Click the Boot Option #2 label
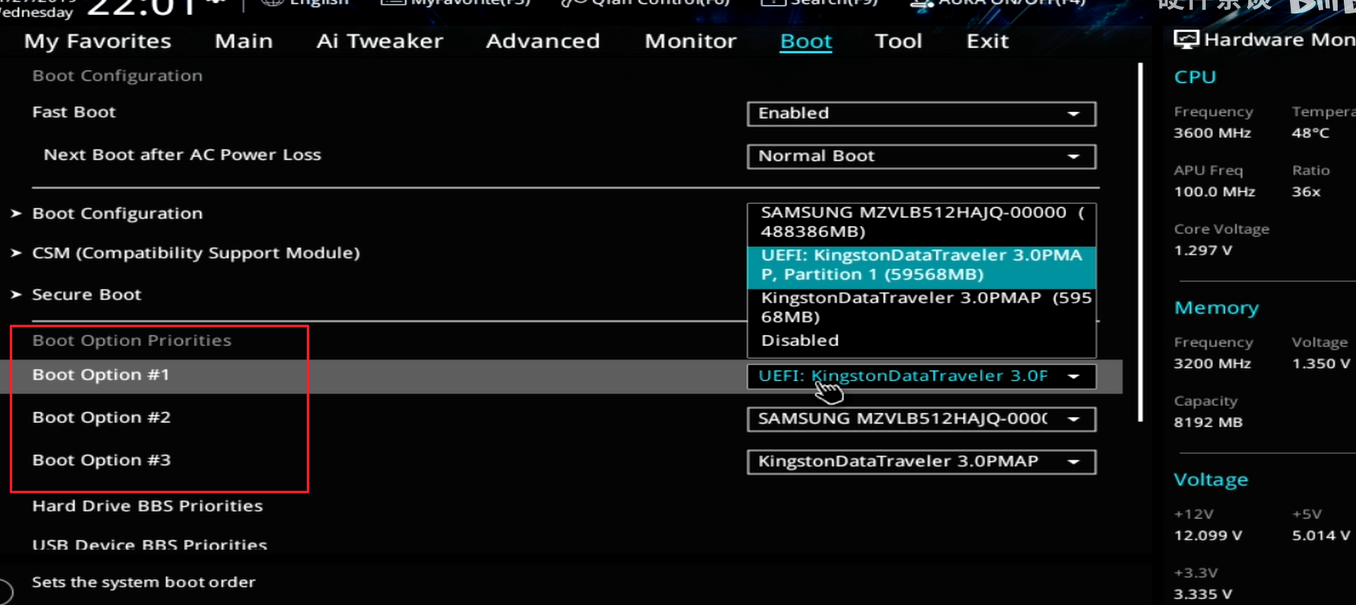Screen dimensions: 1356x605 101,418
